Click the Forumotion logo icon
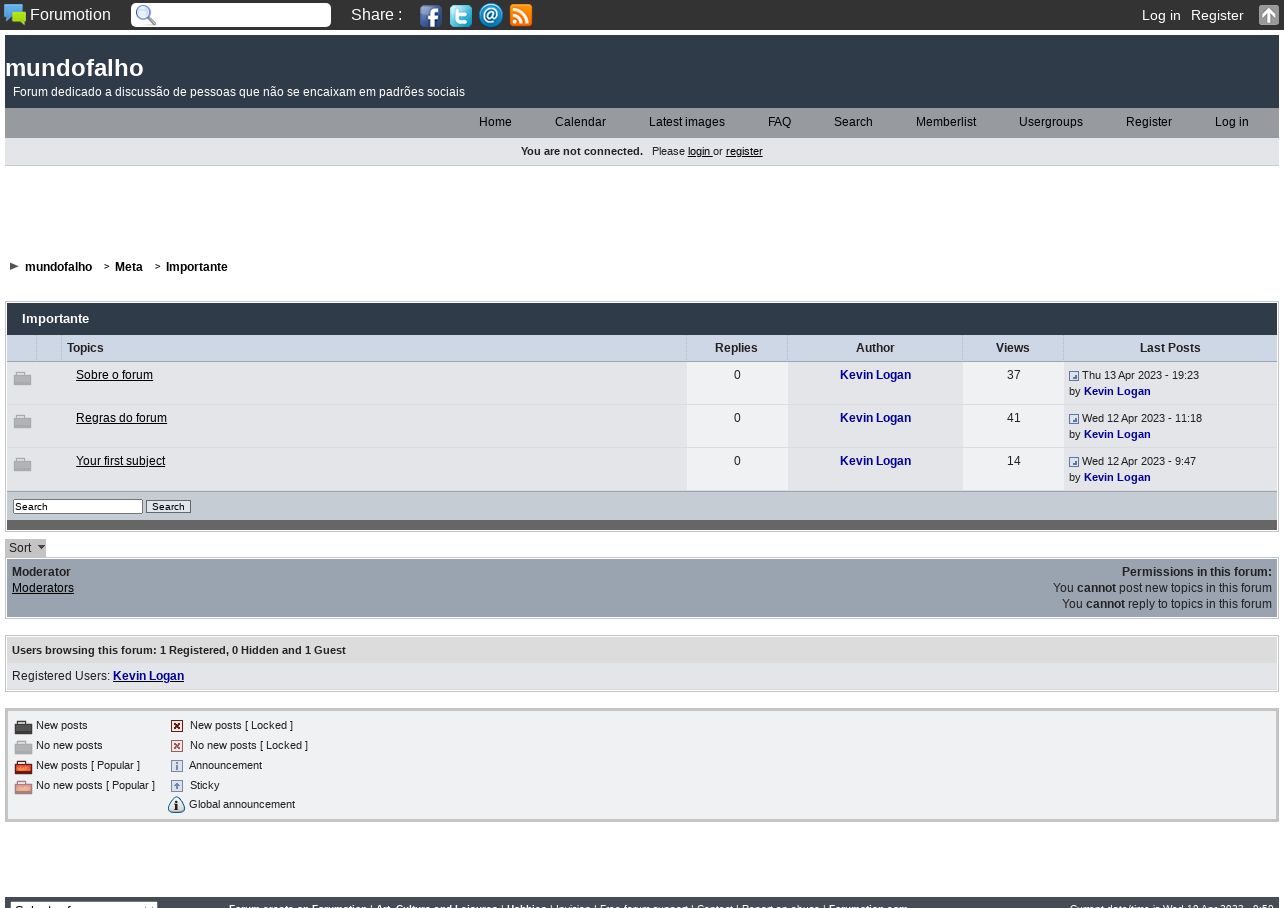The image size is (1284, 908). pos(15,14)
